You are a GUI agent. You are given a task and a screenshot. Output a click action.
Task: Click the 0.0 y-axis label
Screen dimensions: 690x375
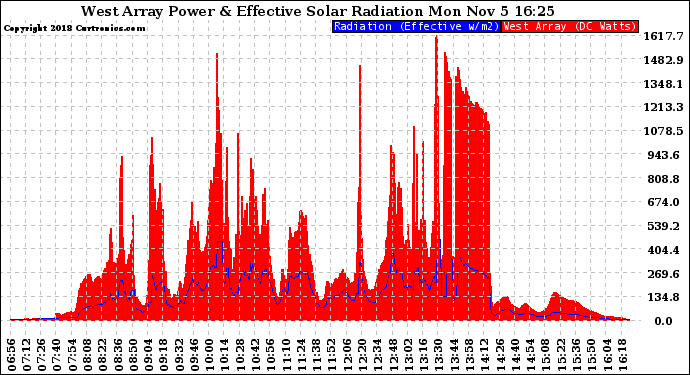click(663, 321)
